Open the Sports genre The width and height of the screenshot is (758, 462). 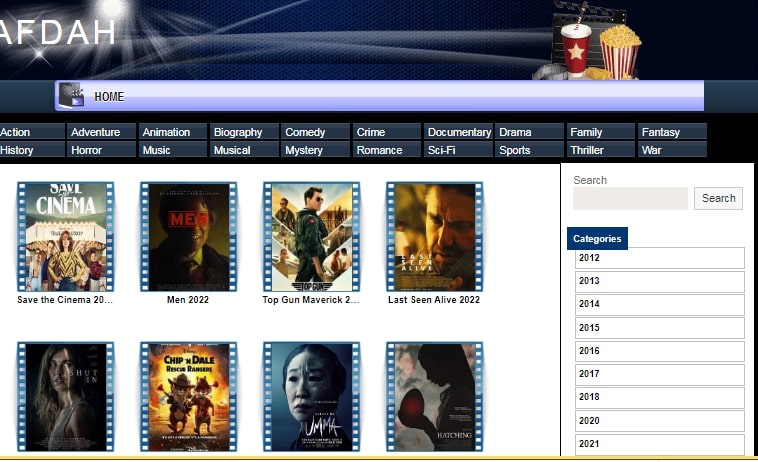click(529, 150)
